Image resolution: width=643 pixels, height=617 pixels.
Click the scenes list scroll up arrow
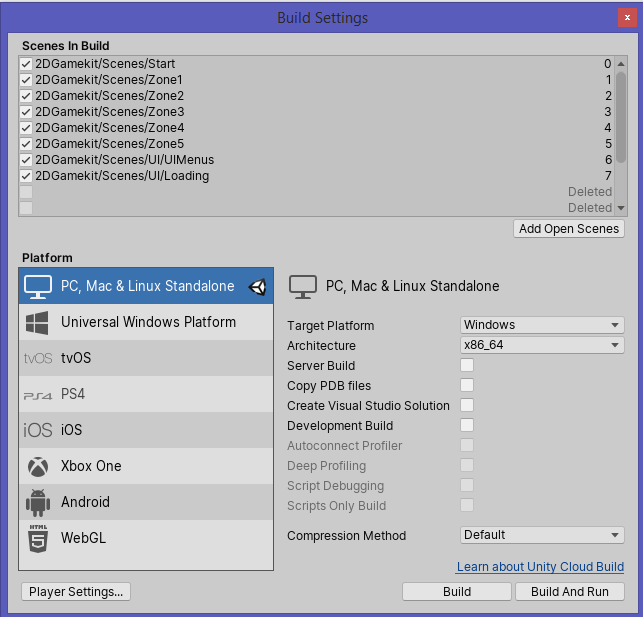point(621,64)
